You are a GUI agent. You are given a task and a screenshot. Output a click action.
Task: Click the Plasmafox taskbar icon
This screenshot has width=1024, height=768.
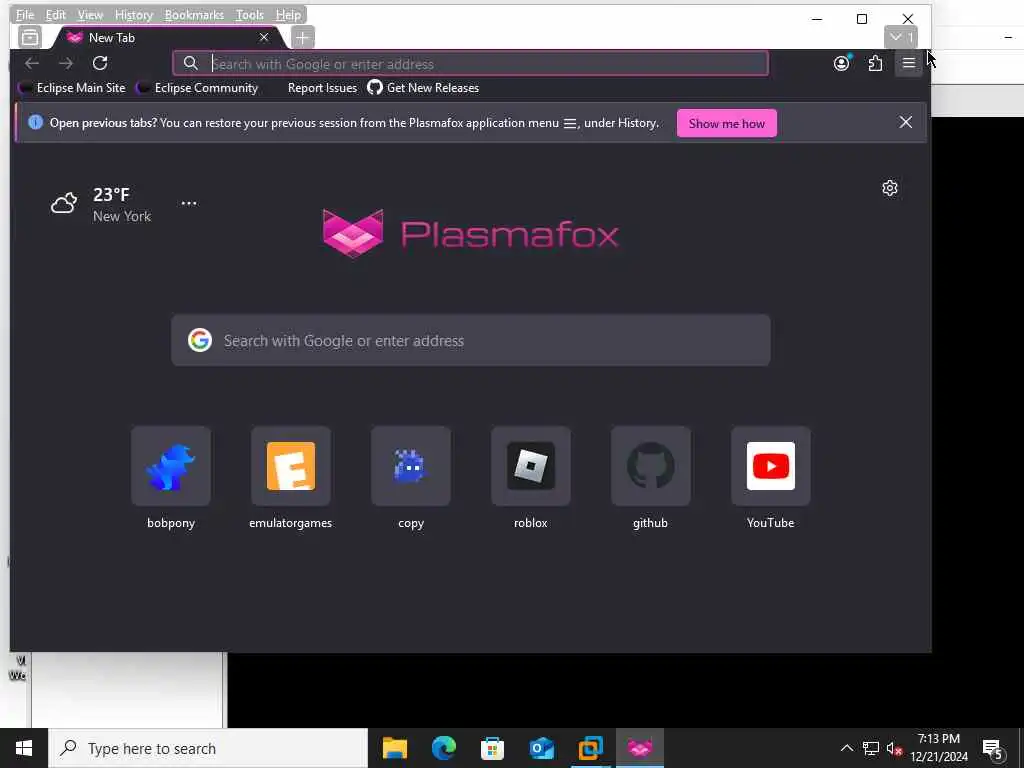coord(639,748)
